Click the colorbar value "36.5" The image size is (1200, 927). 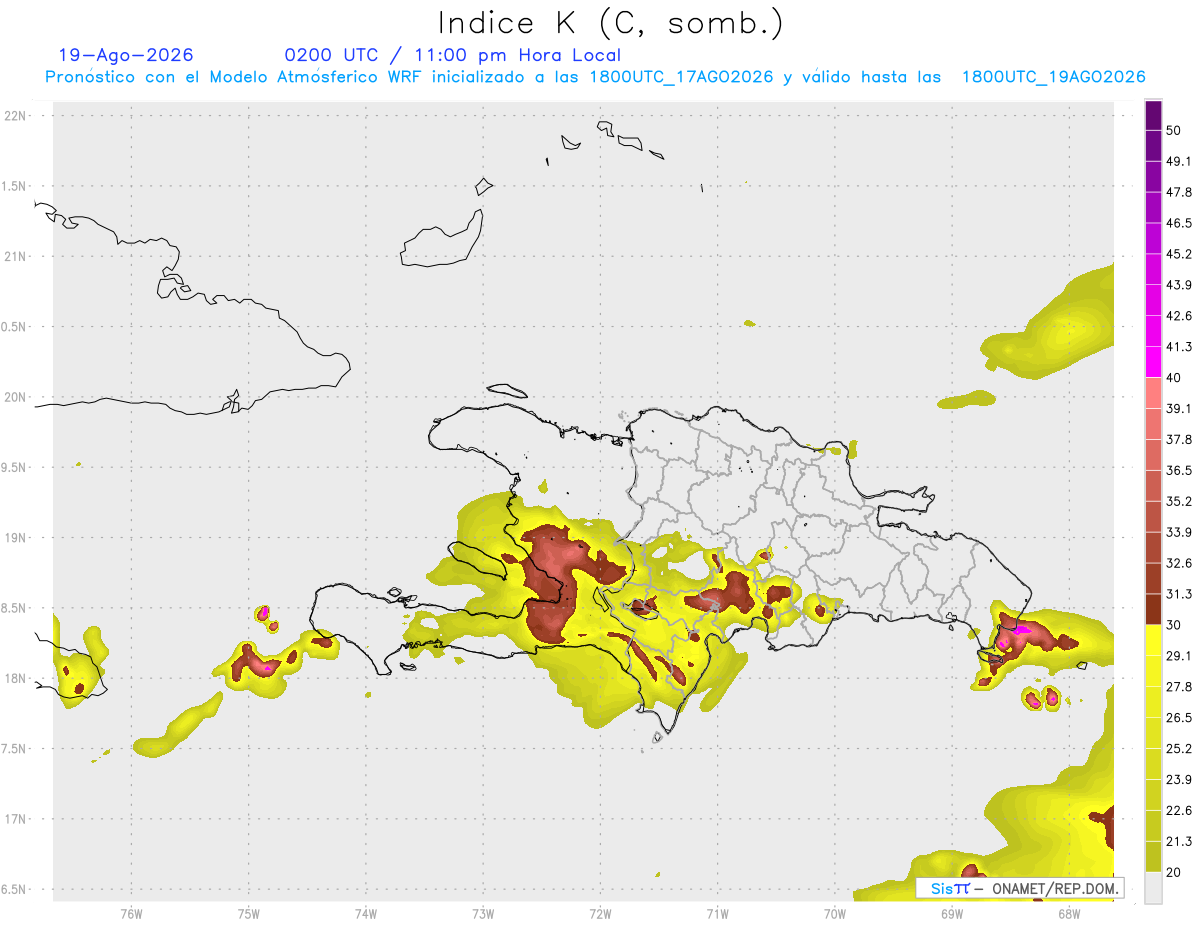pyautogui.click(x=1179, y=470)
